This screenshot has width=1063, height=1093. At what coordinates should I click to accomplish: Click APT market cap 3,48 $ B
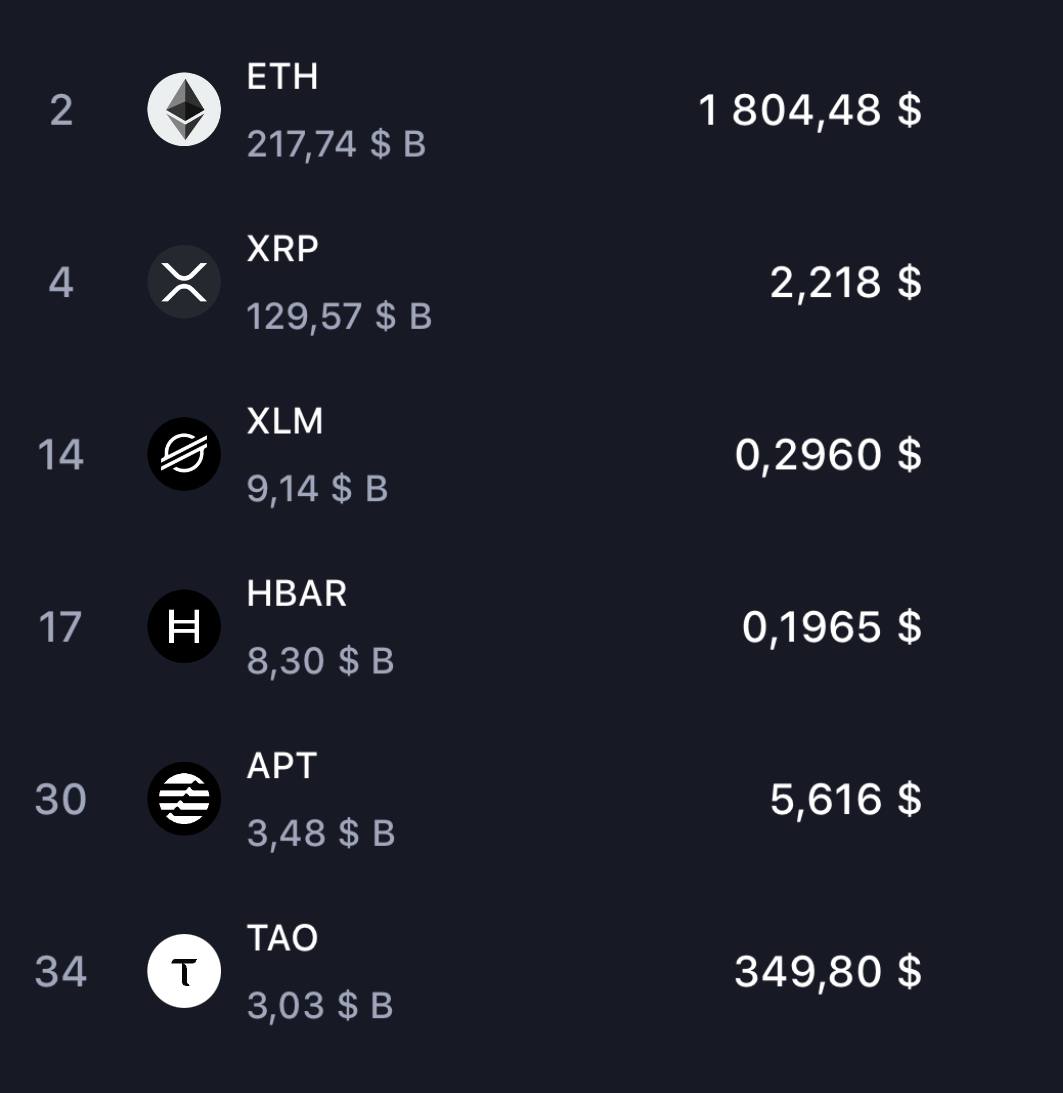click(x=321, y=832)
